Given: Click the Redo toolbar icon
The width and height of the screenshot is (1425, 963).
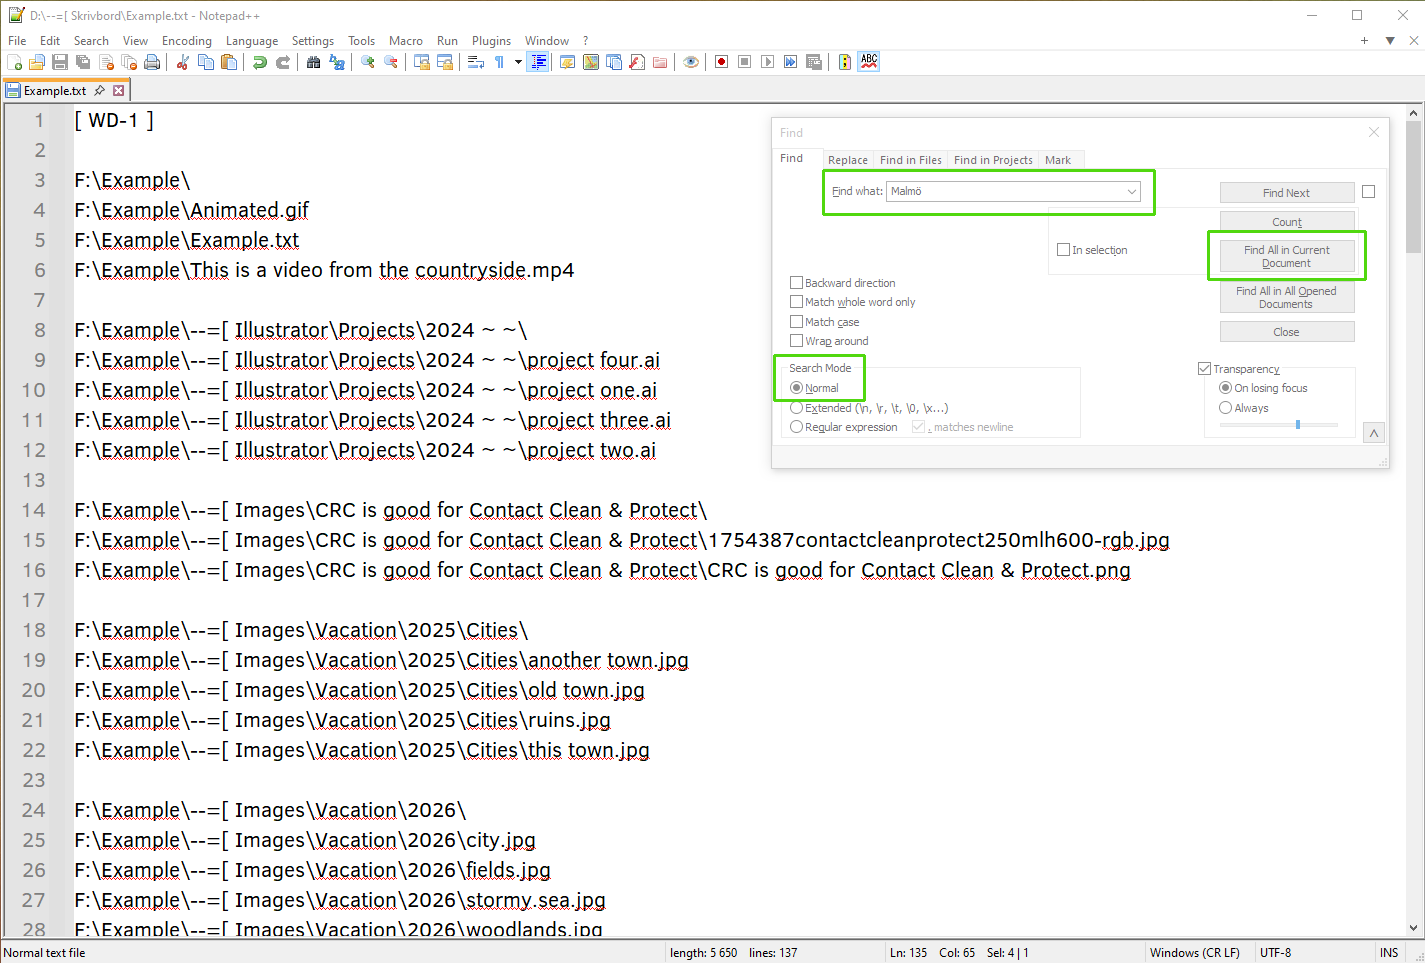Looking at the screenshot, I should [283, 62].
